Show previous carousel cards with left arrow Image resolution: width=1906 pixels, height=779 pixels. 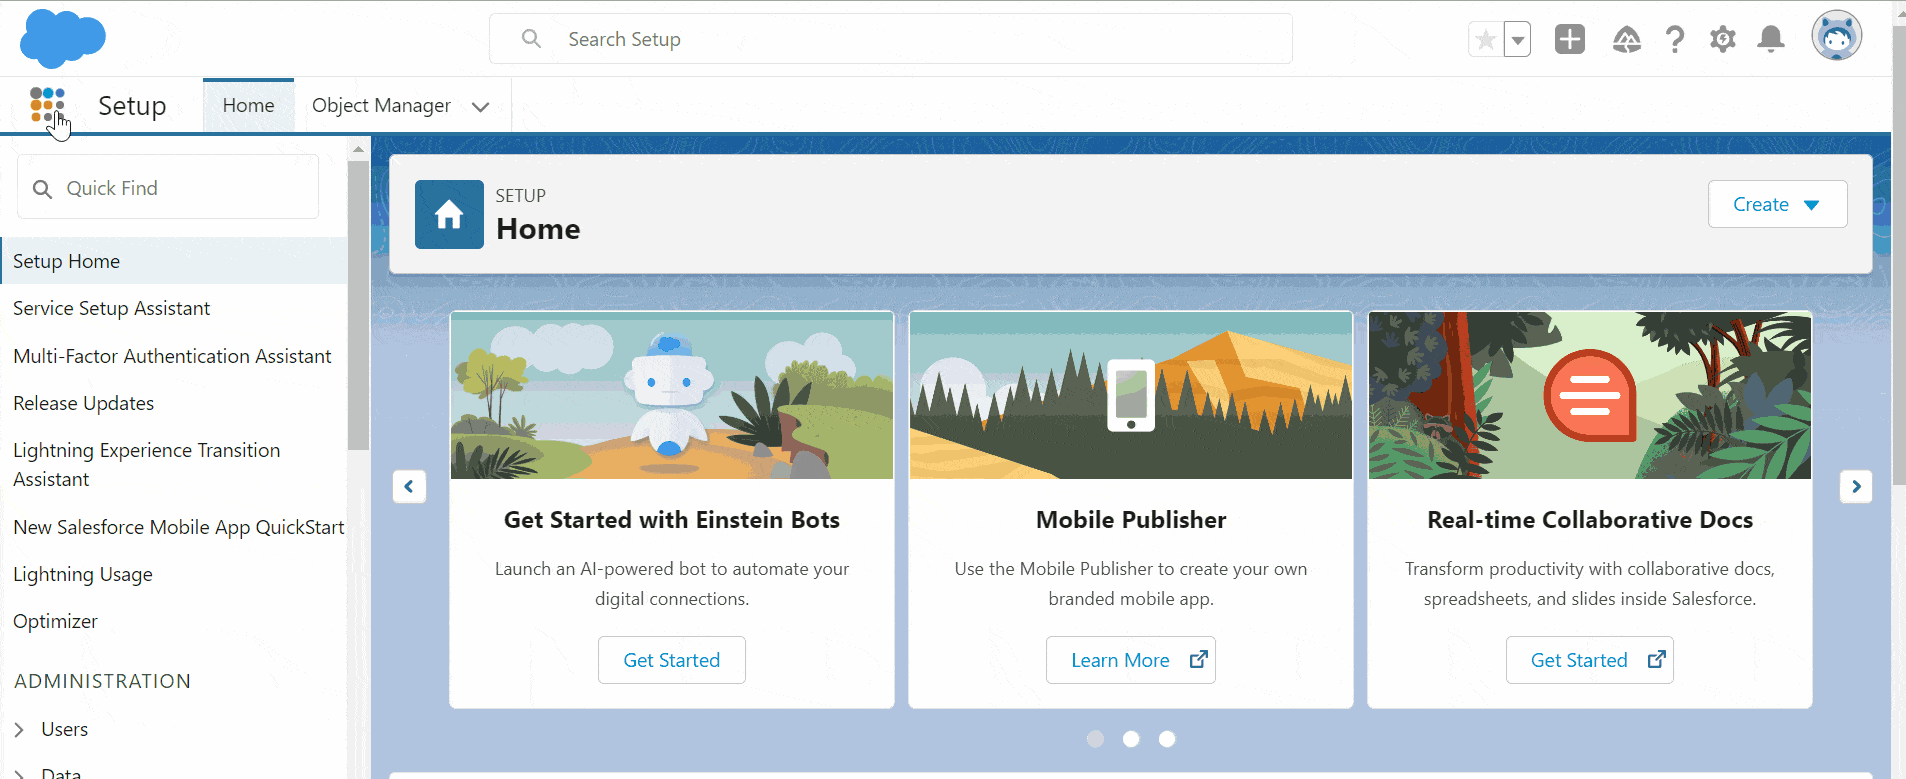(x=409, y=486)
